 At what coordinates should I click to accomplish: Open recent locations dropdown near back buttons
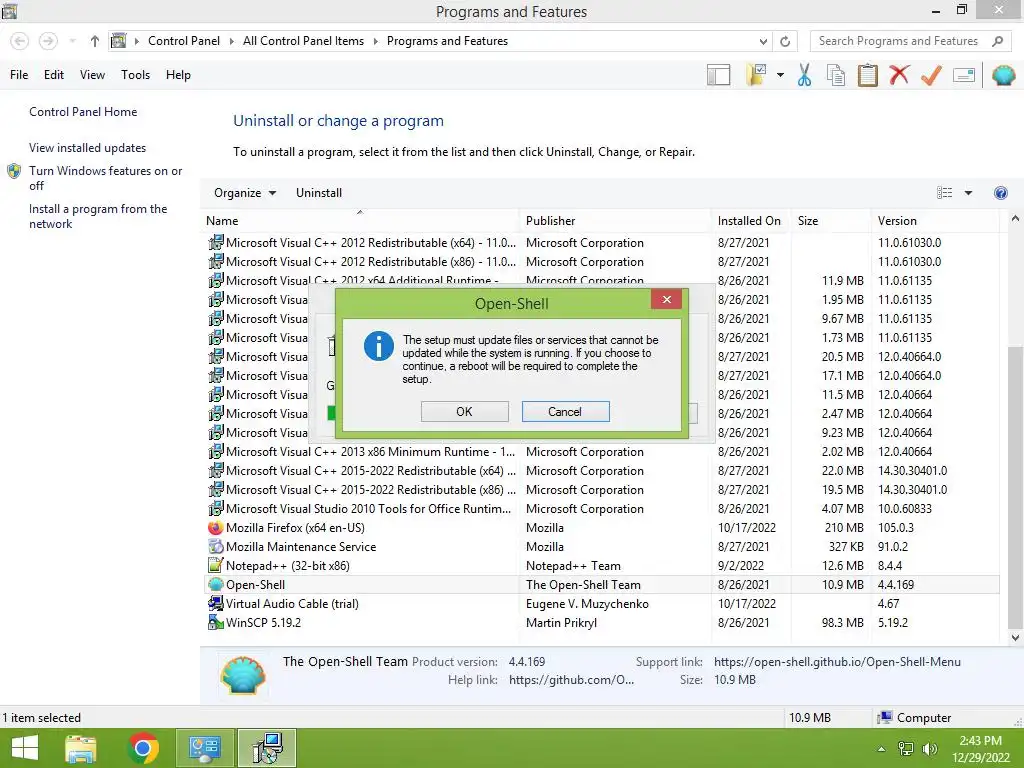coord(72,41)
